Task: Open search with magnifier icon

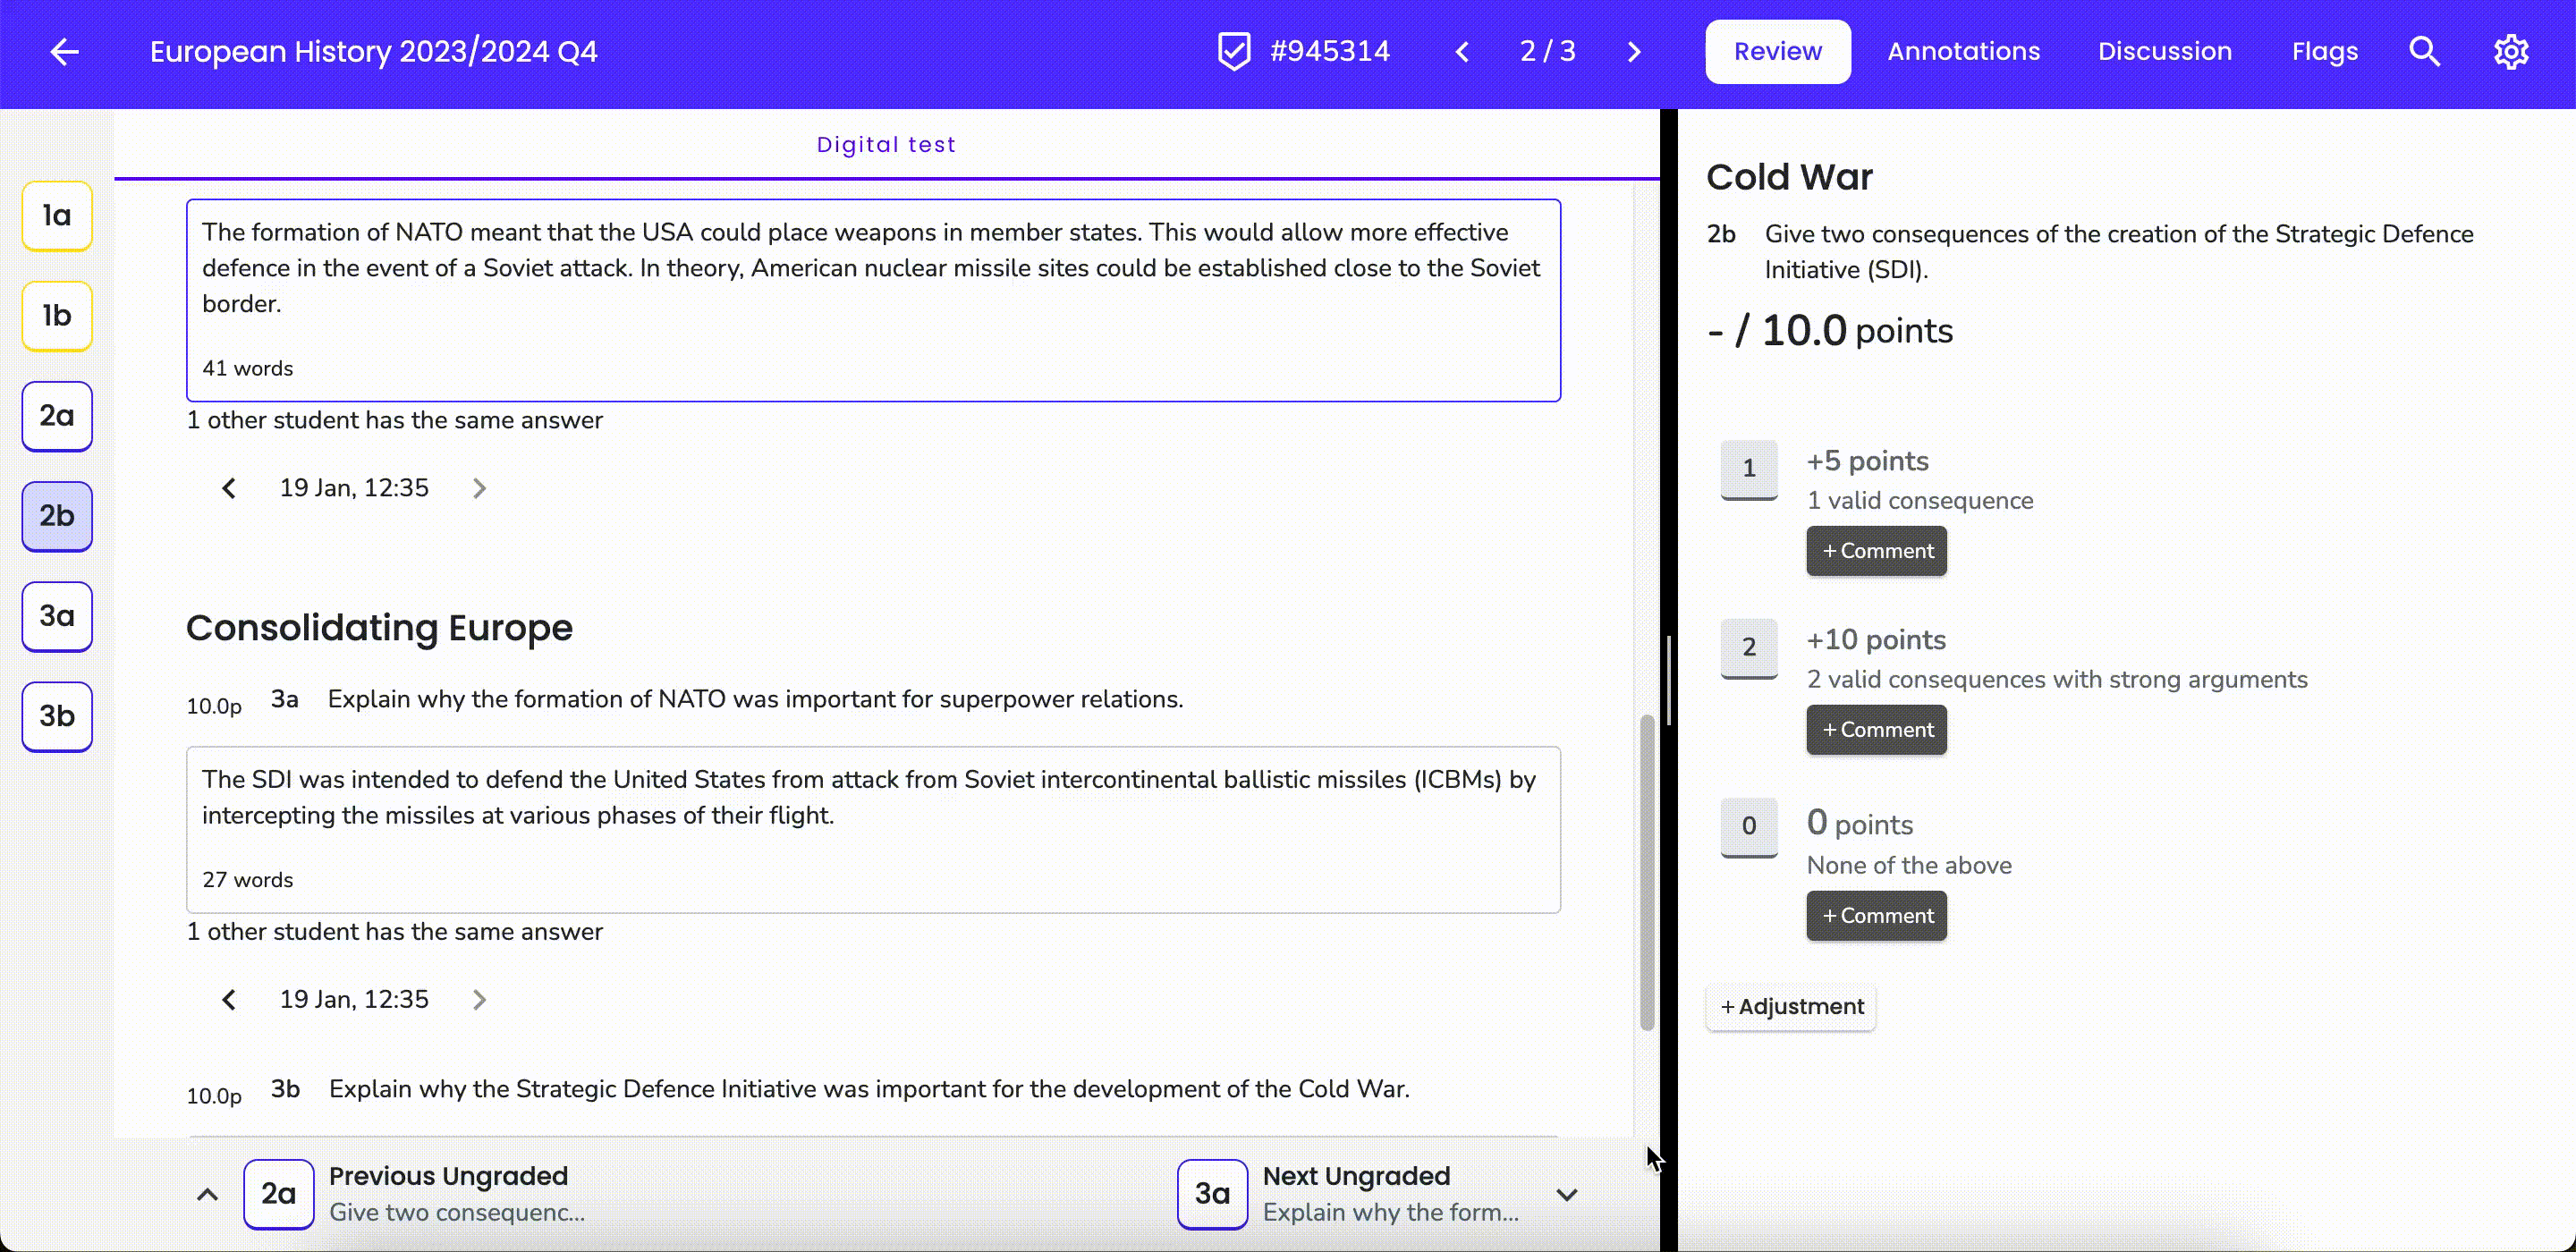Action: point(2424,52)
